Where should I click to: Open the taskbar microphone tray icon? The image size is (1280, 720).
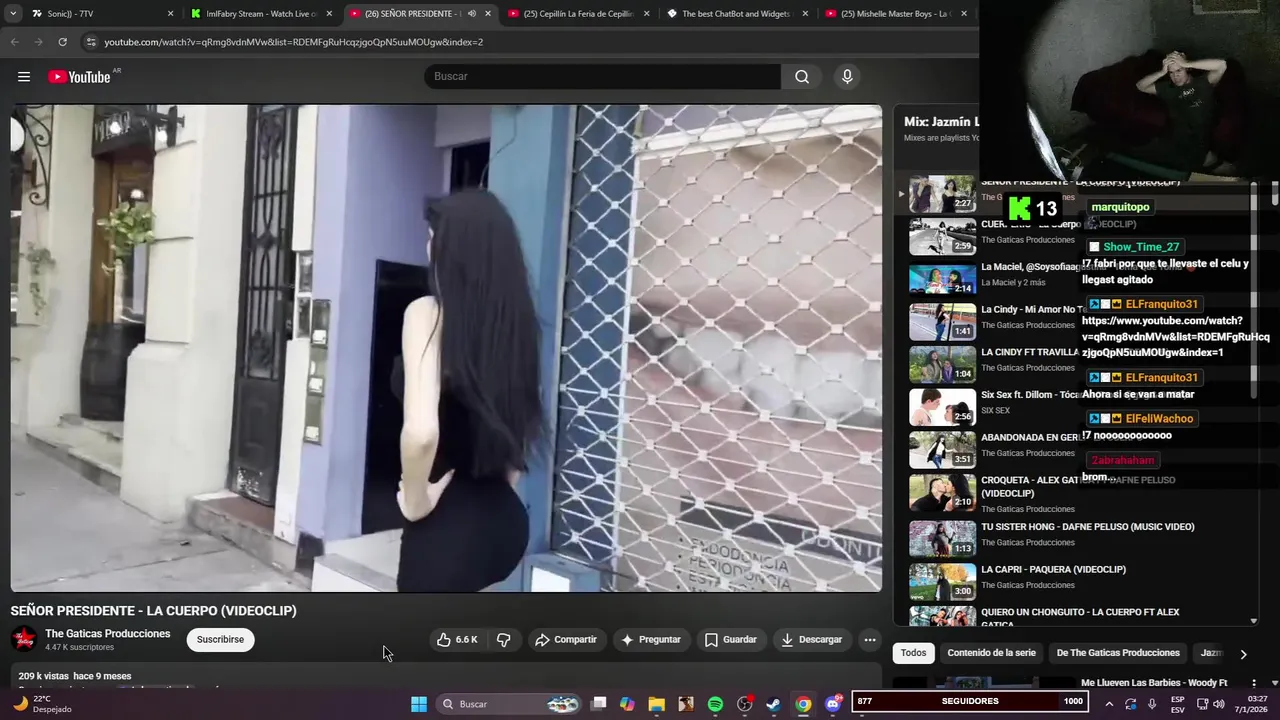coord(1152,704)
